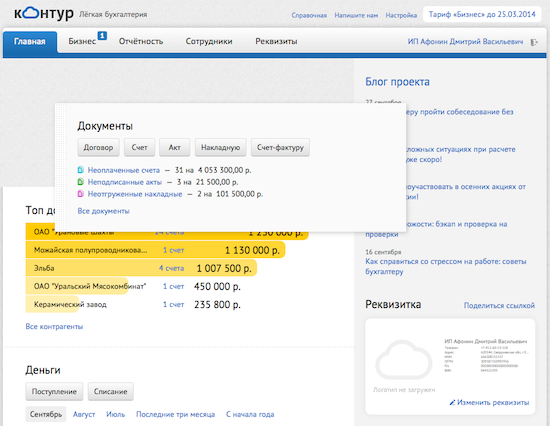Click the Поступление button

(x=54, y=392)
